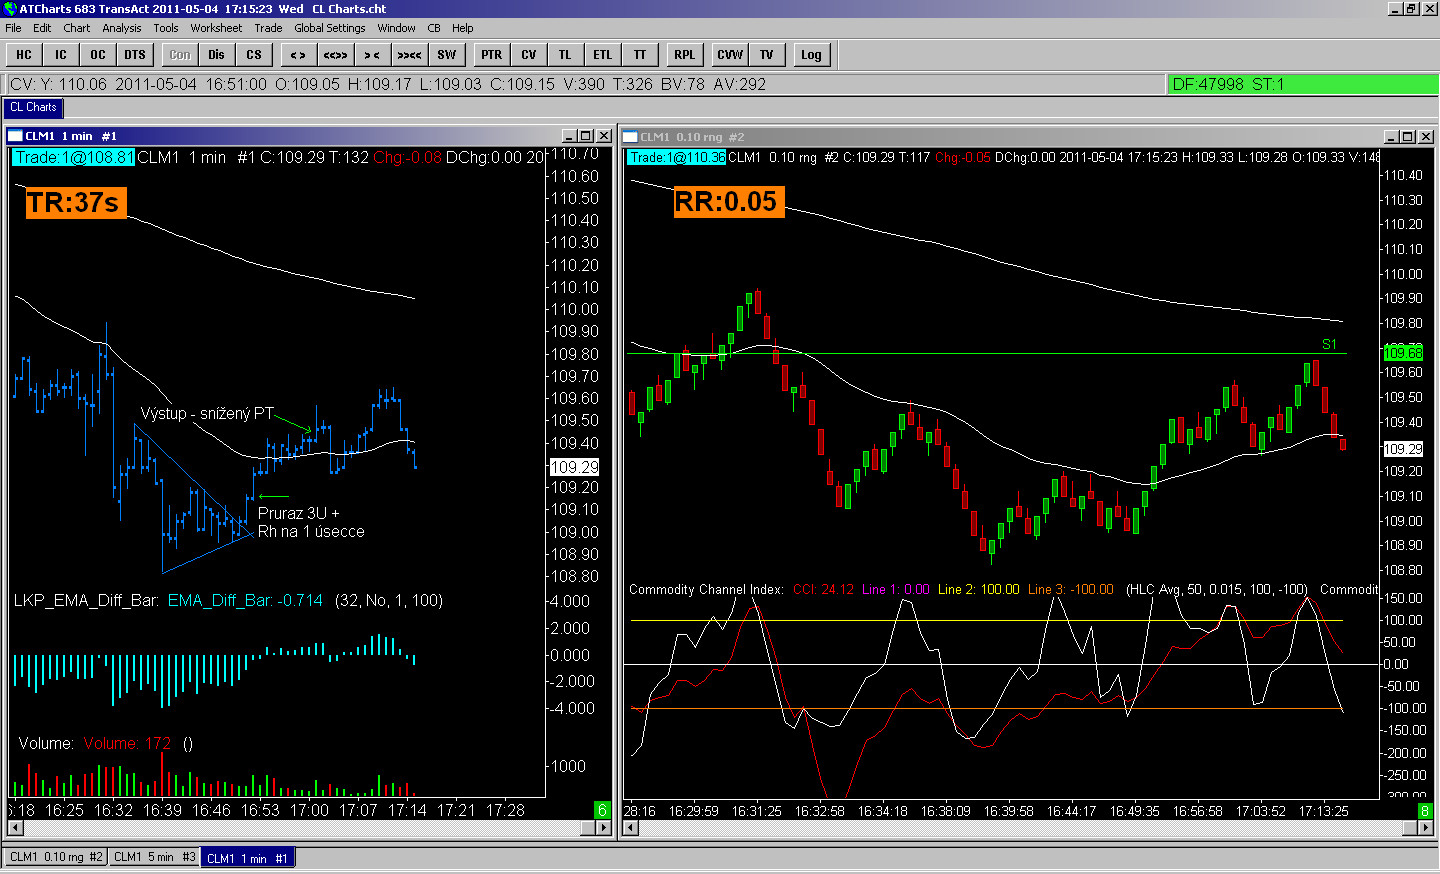
Task: Open the Analysis menu
Action: 122,28
